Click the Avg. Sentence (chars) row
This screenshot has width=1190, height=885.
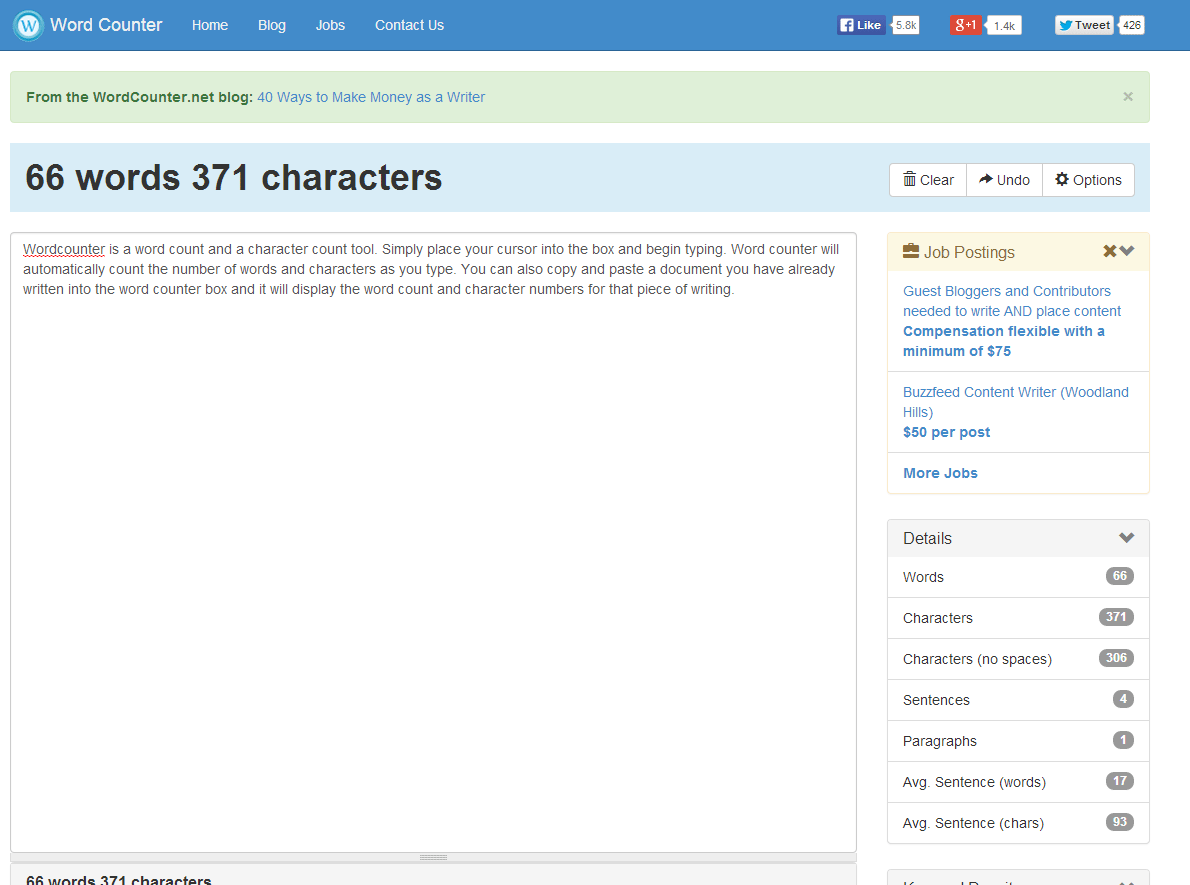[1018, 823]
